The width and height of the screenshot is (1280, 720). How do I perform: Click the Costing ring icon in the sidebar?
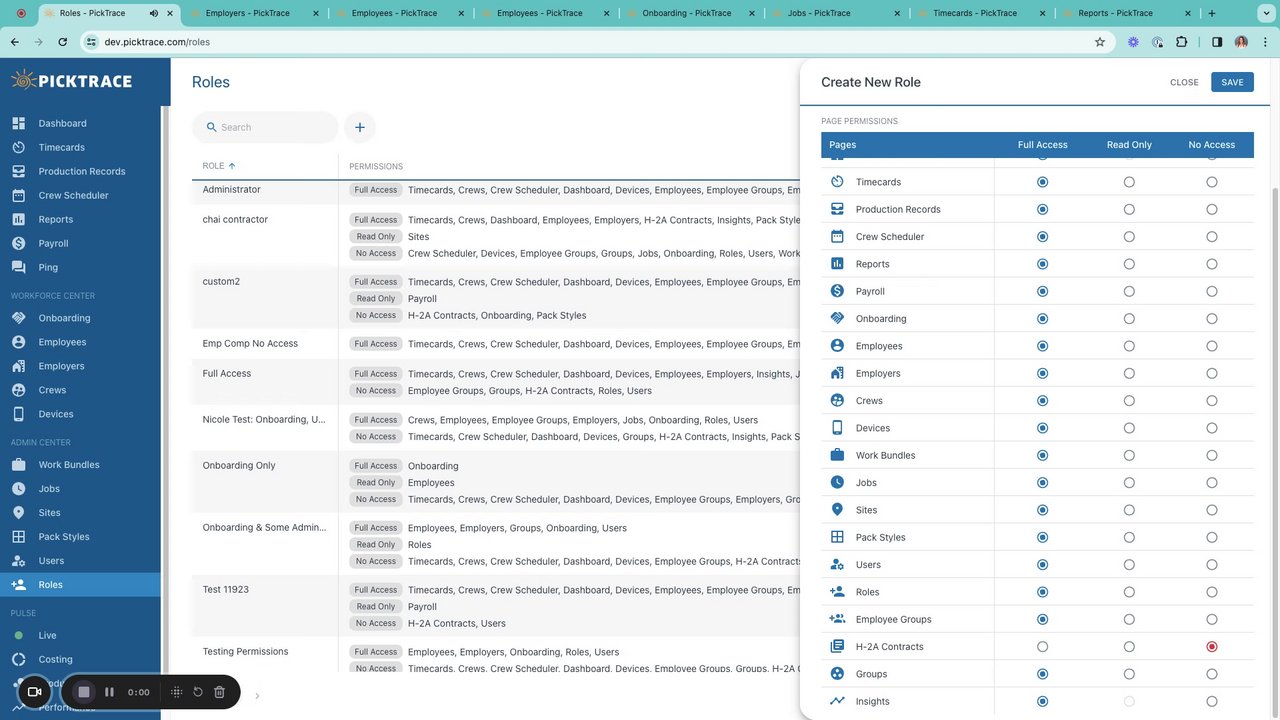tap(18, 659)
